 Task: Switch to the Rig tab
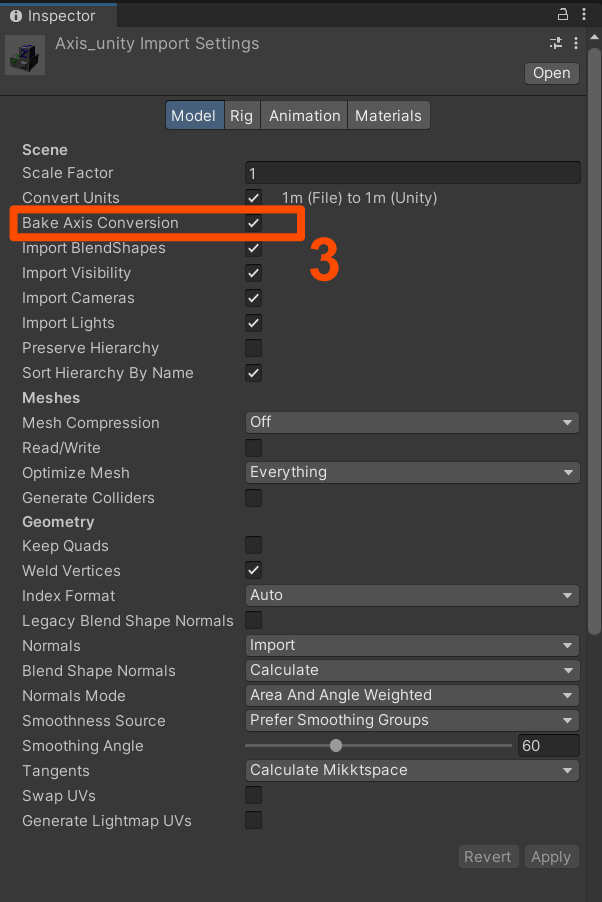point(241,116)
